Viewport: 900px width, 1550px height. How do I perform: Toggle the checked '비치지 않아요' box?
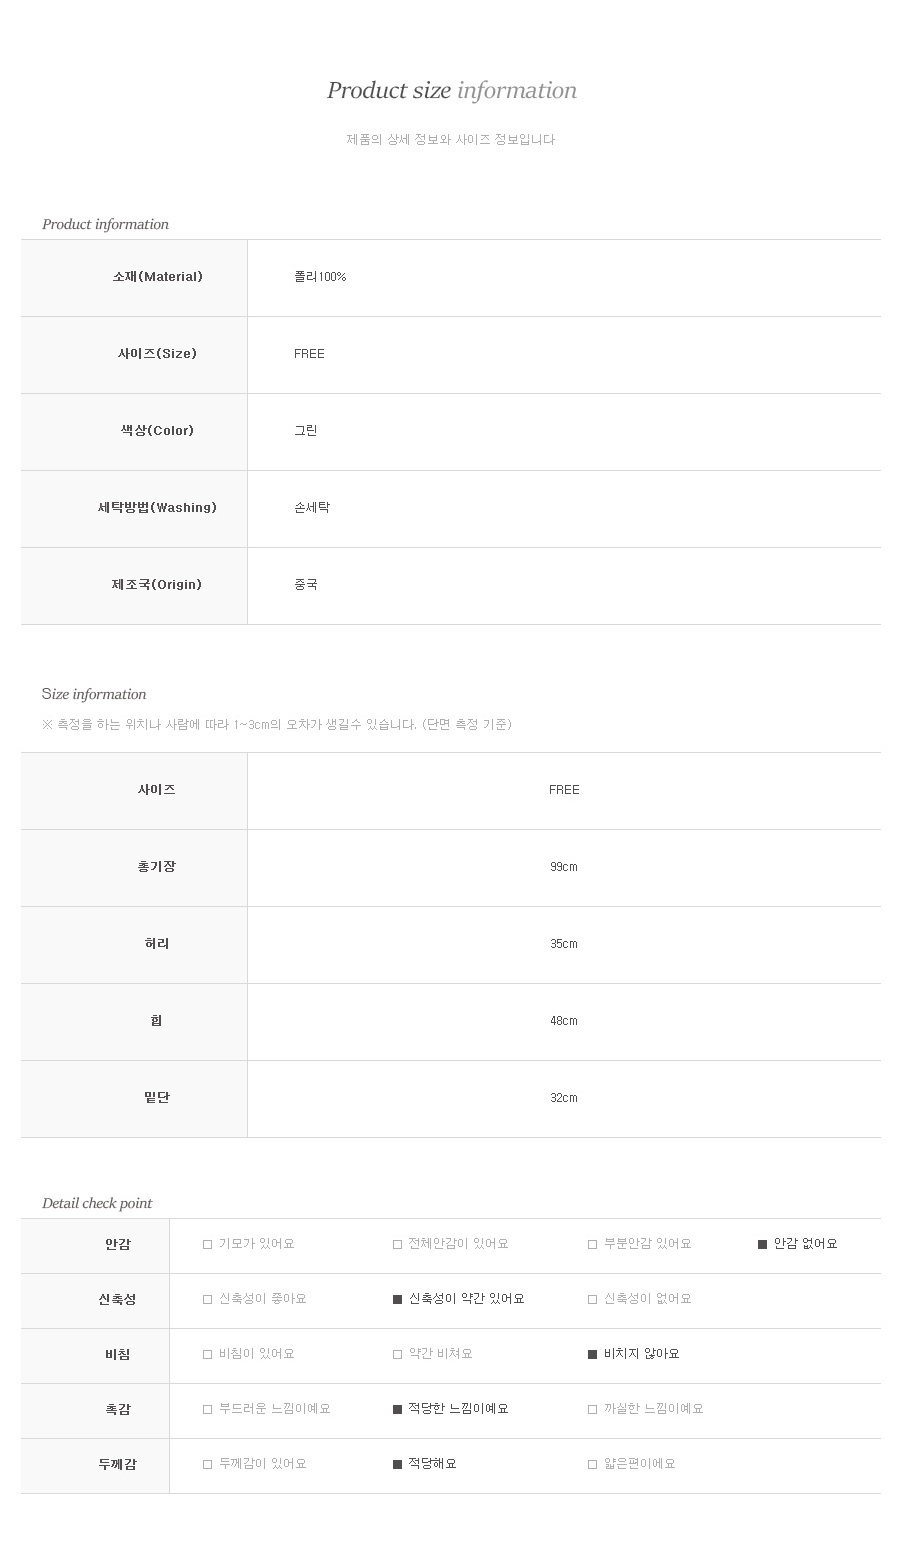pyautogui.click(x=592, y=1355)
